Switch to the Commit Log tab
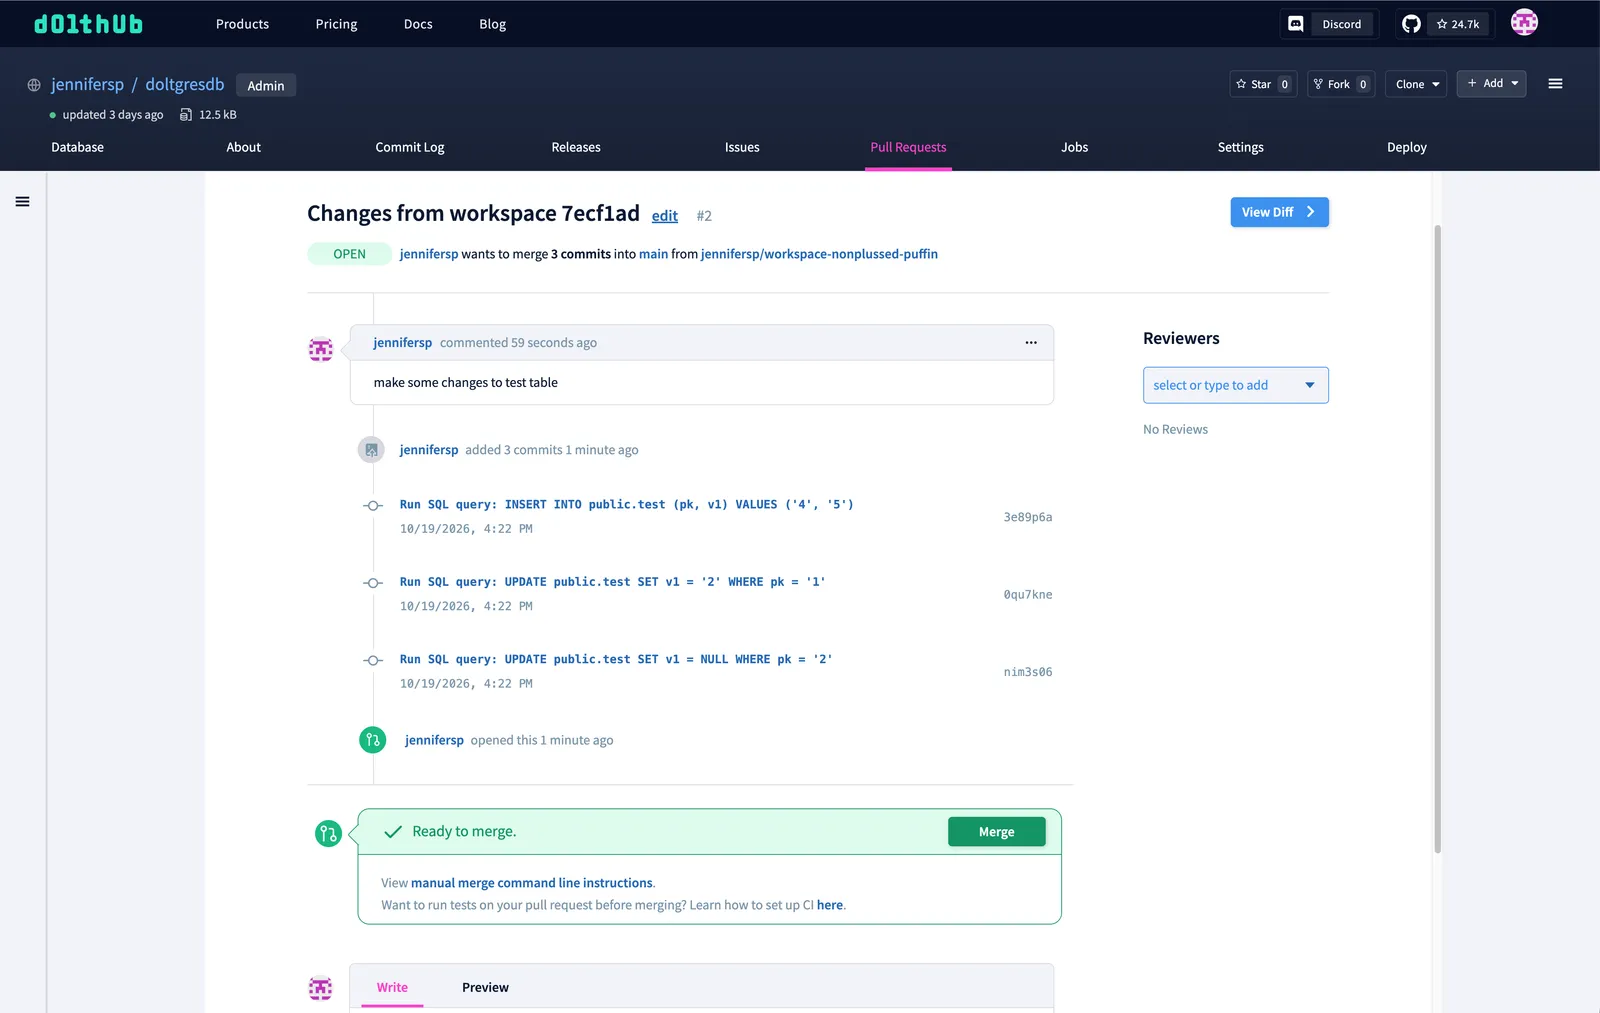 [x=410, y=147]
